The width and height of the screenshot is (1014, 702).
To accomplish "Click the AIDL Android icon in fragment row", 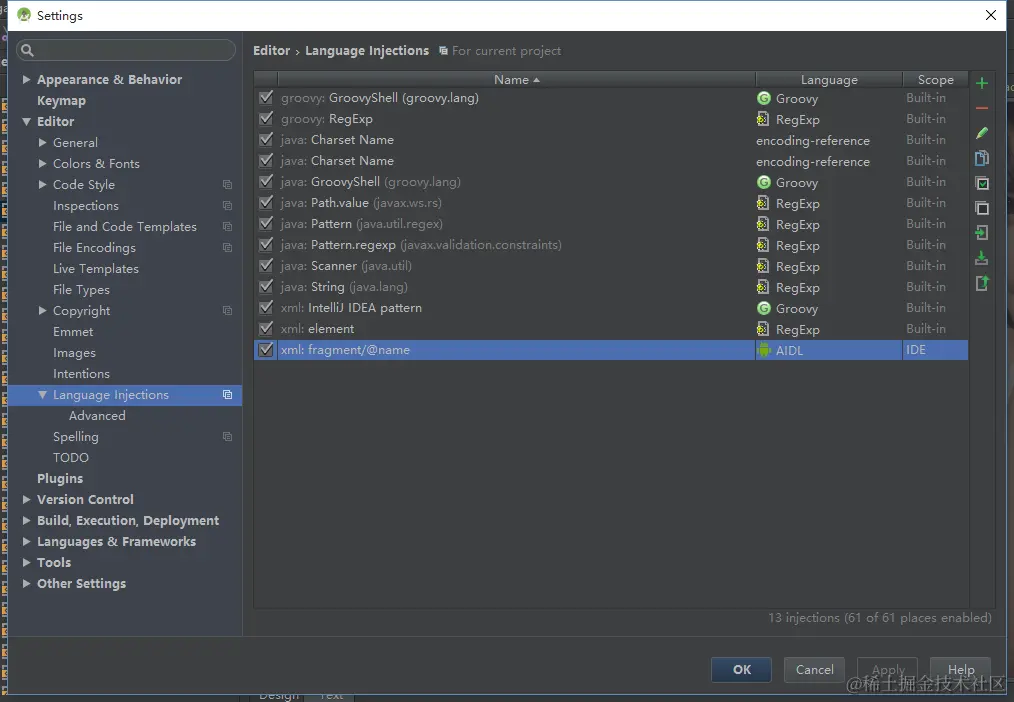I will point(764,350).
